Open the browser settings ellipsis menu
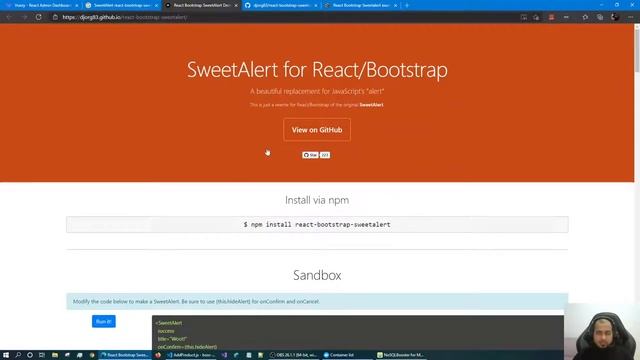The image size is (640, 360). coord(631,17)
